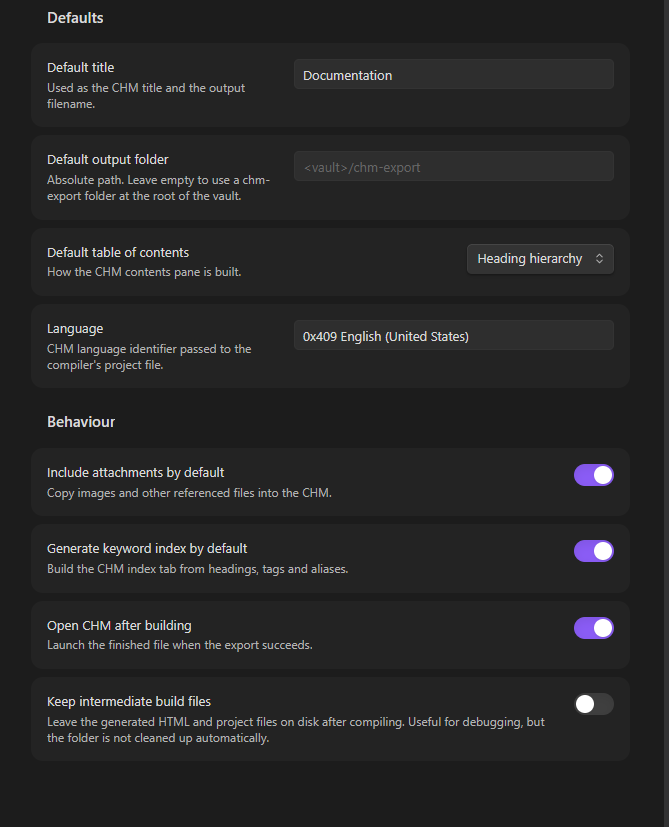Open the Heading hierarchy dropdown
This screenshot has height=827, width=669.
[540, 259]
